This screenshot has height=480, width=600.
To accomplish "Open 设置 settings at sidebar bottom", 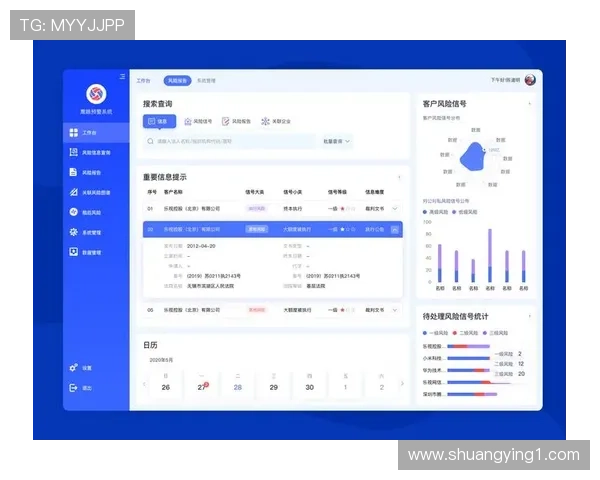I will coord(81,368).
